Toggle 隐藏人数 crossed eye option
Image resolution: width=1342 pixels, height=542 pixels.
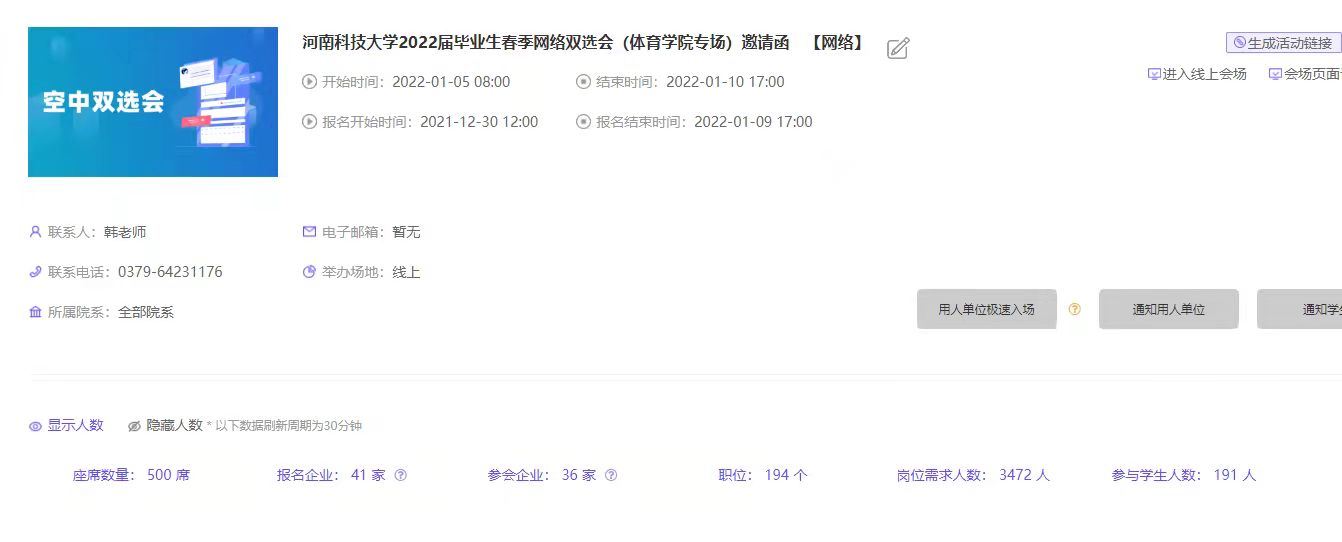[x=165, y=425]
